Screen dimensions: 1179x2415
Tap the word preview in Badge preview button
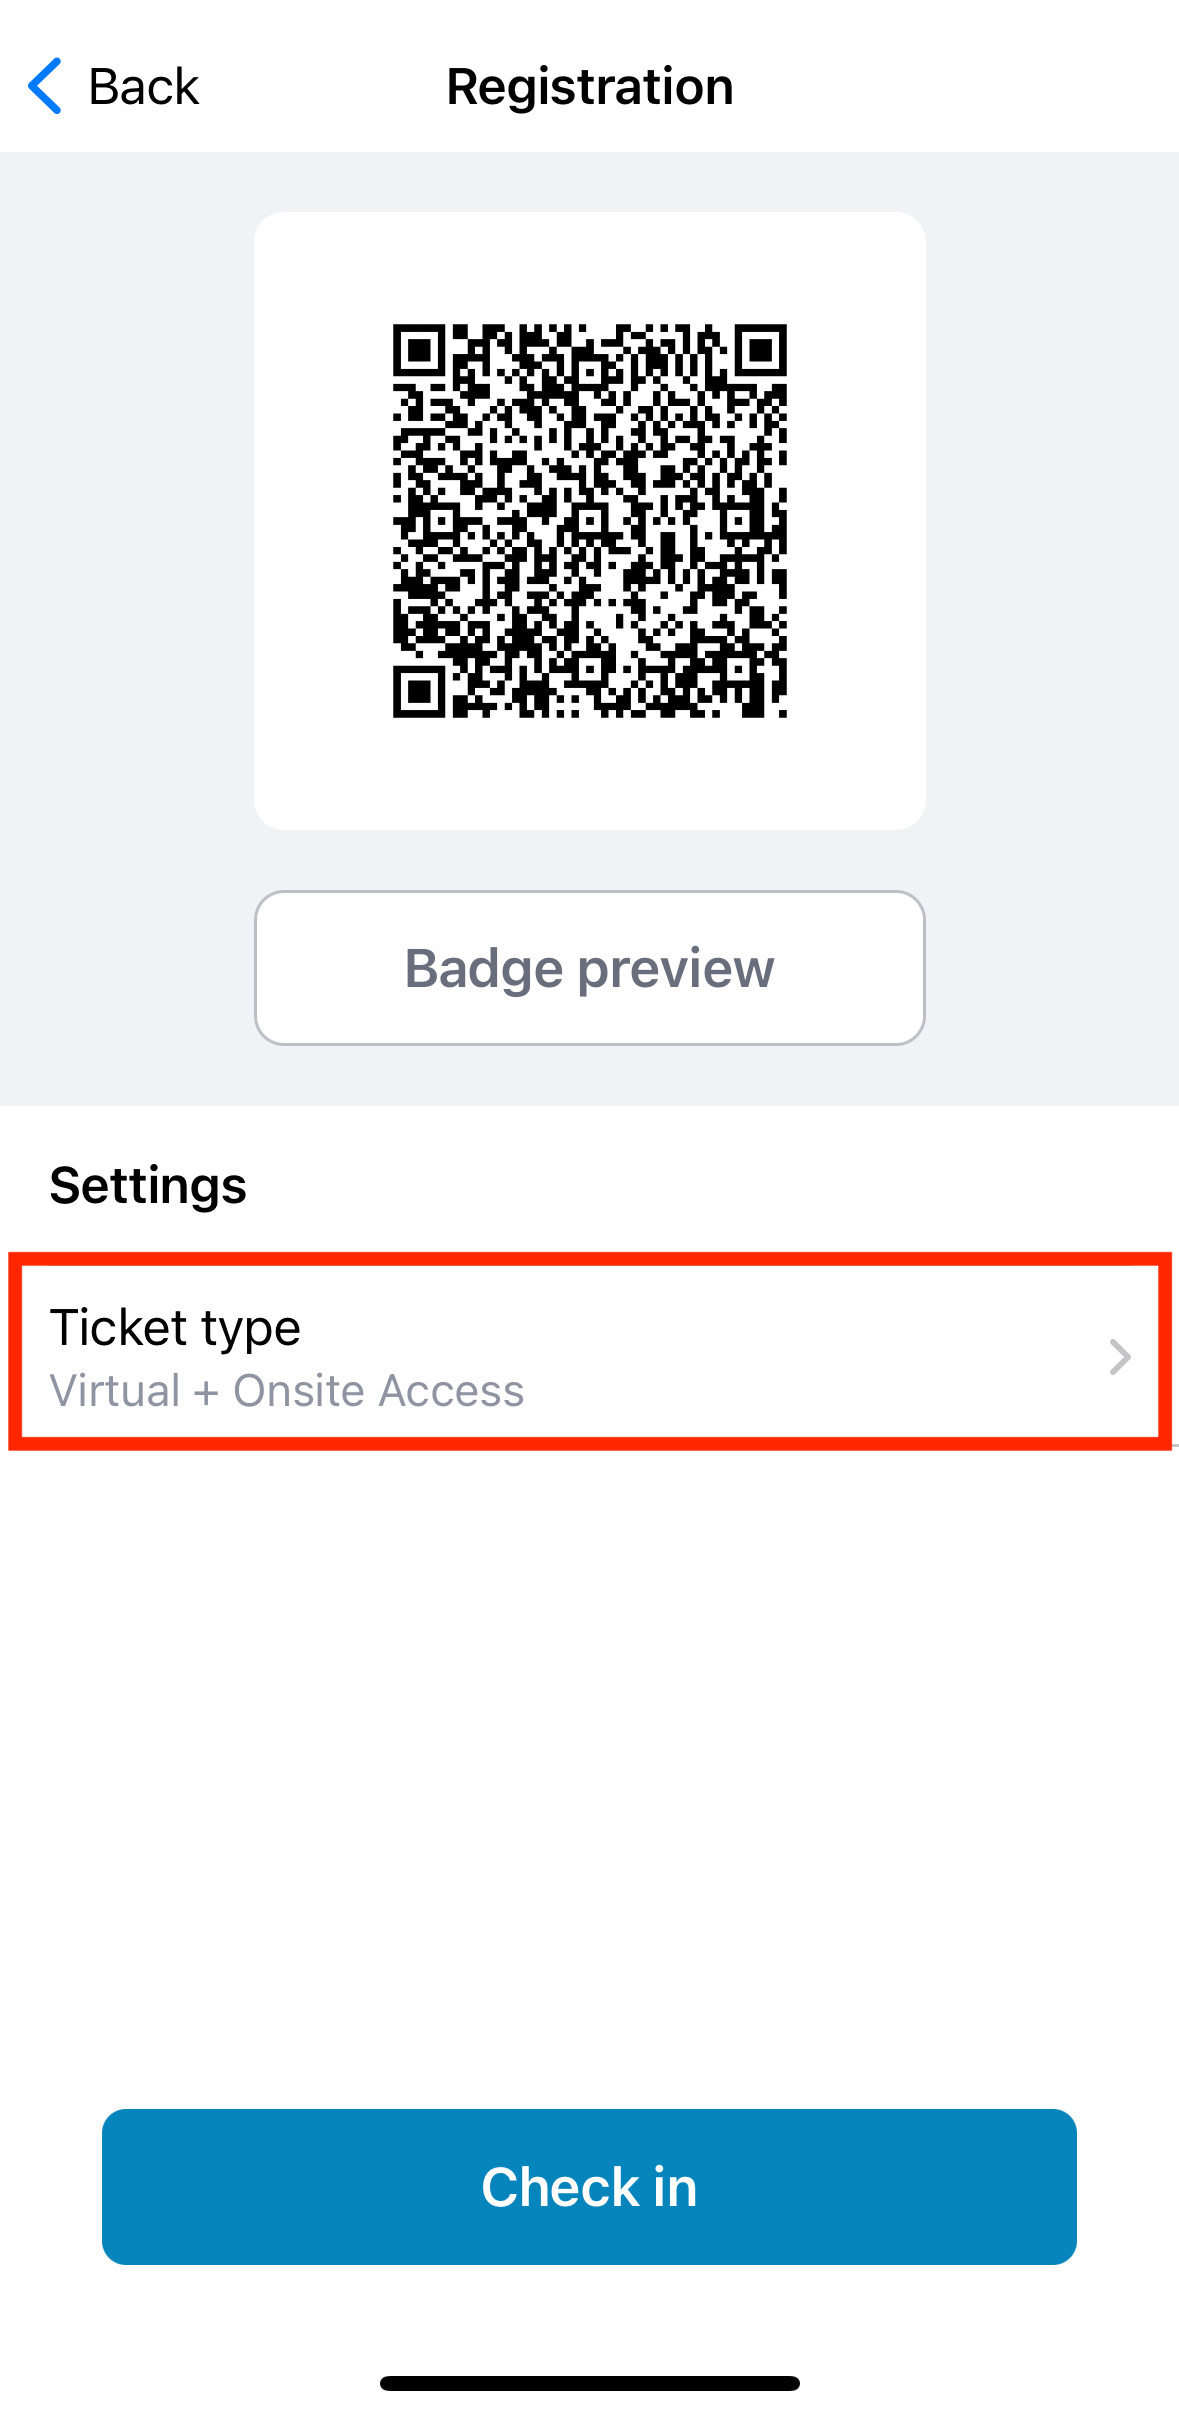pos(676,970)
